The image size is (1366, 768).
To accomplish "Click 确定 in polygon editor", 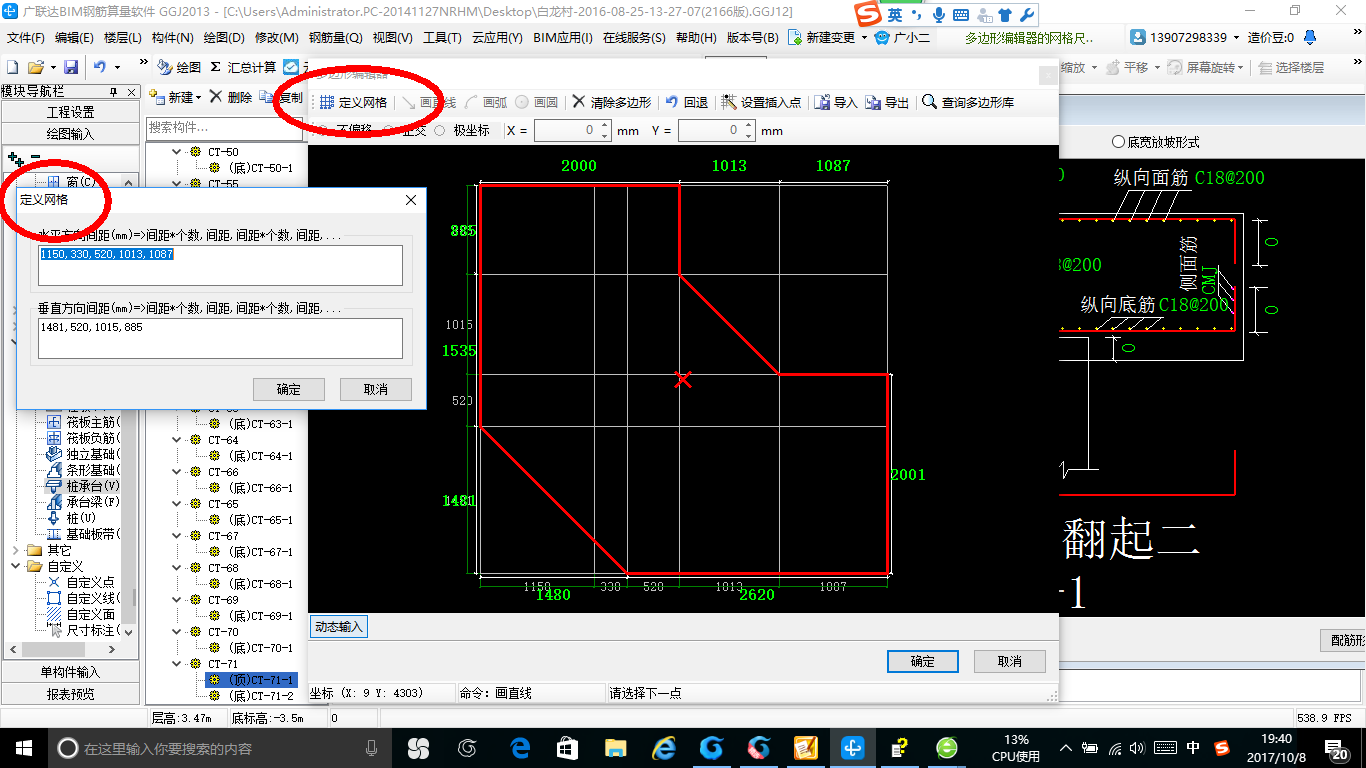I will click(922, 661).
